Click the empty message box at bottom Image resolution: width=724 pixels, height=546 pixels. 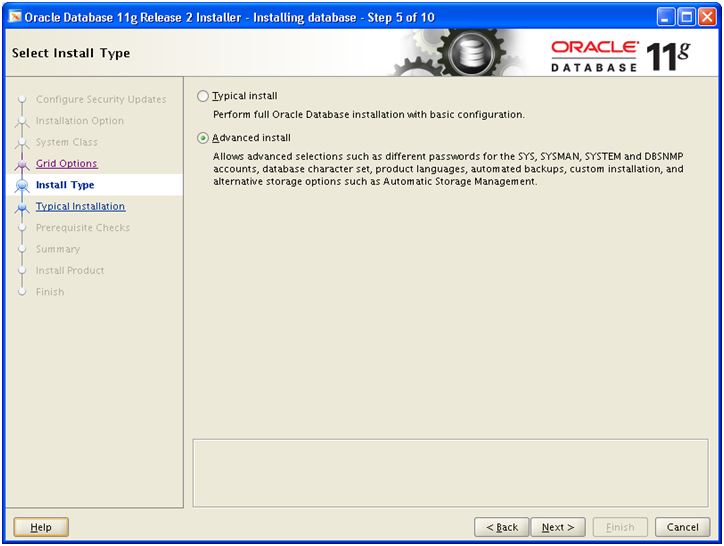pos(451,473)
